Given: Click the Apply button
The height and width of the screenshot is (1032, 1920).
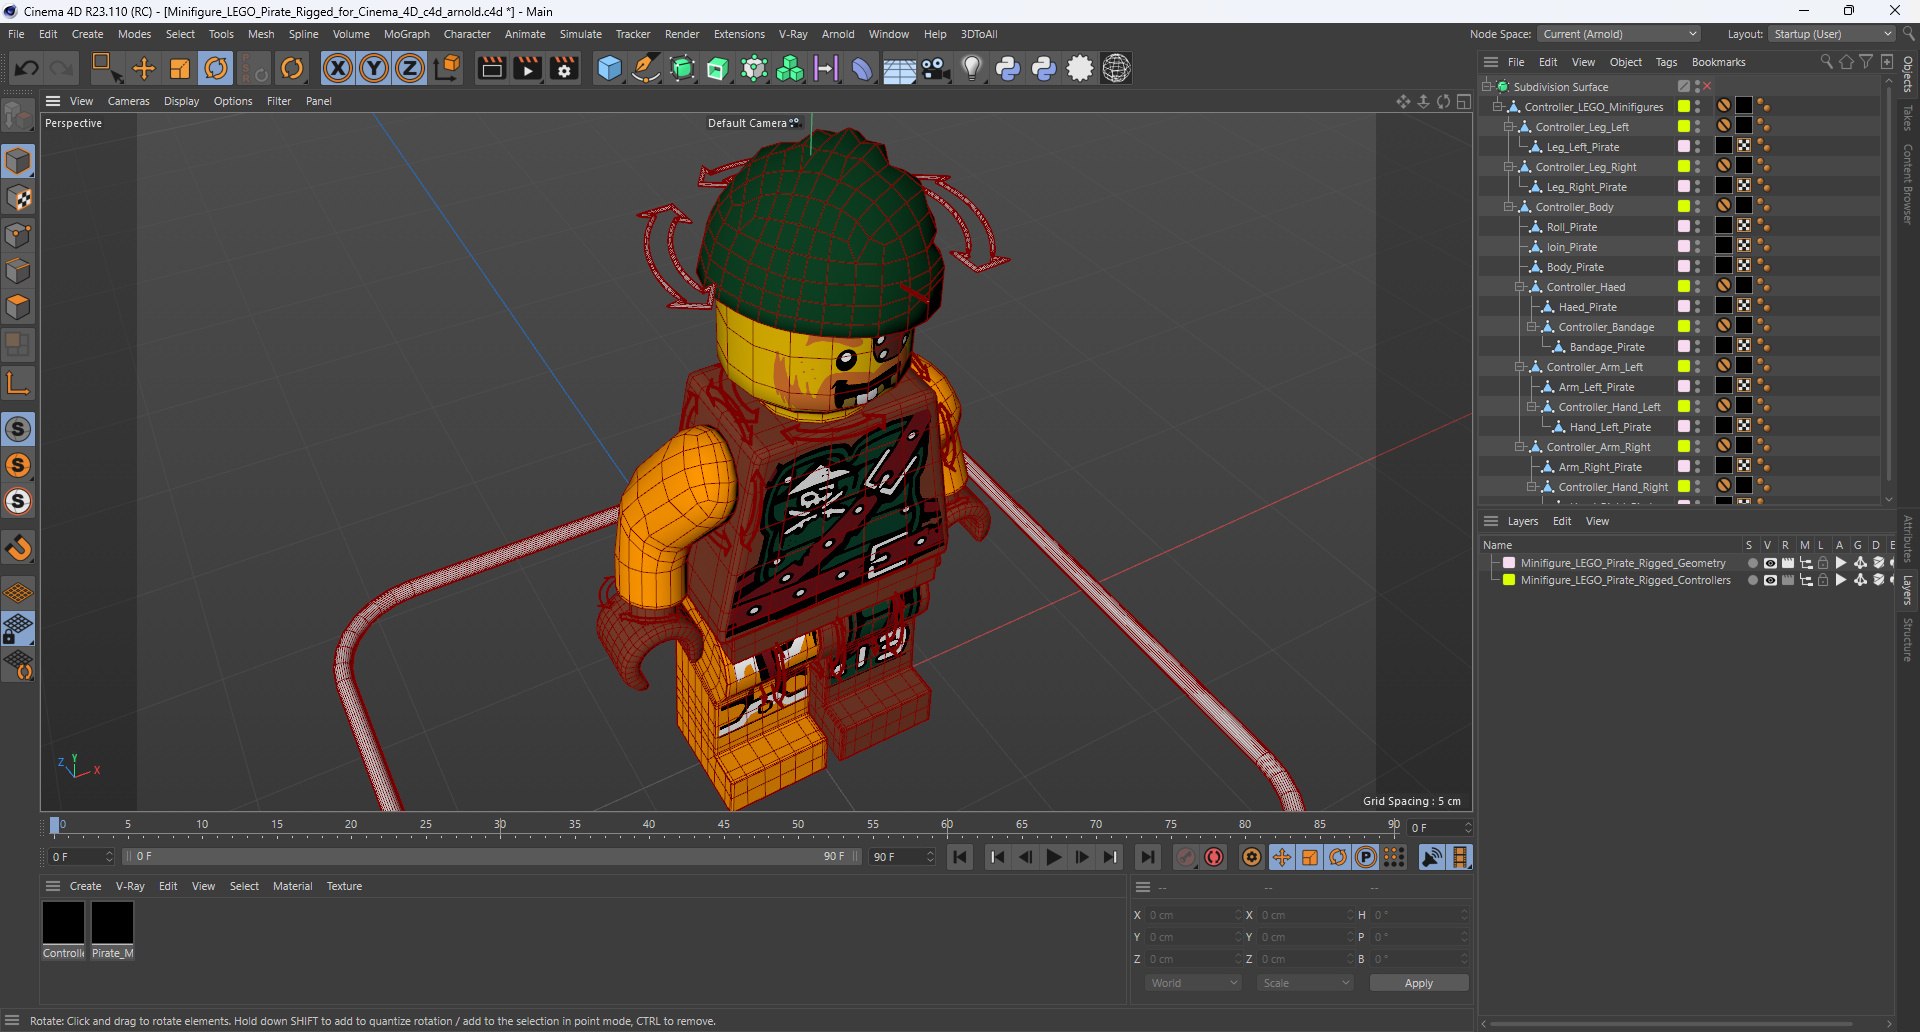Looking at the screenshot, I should point(1419,984).
